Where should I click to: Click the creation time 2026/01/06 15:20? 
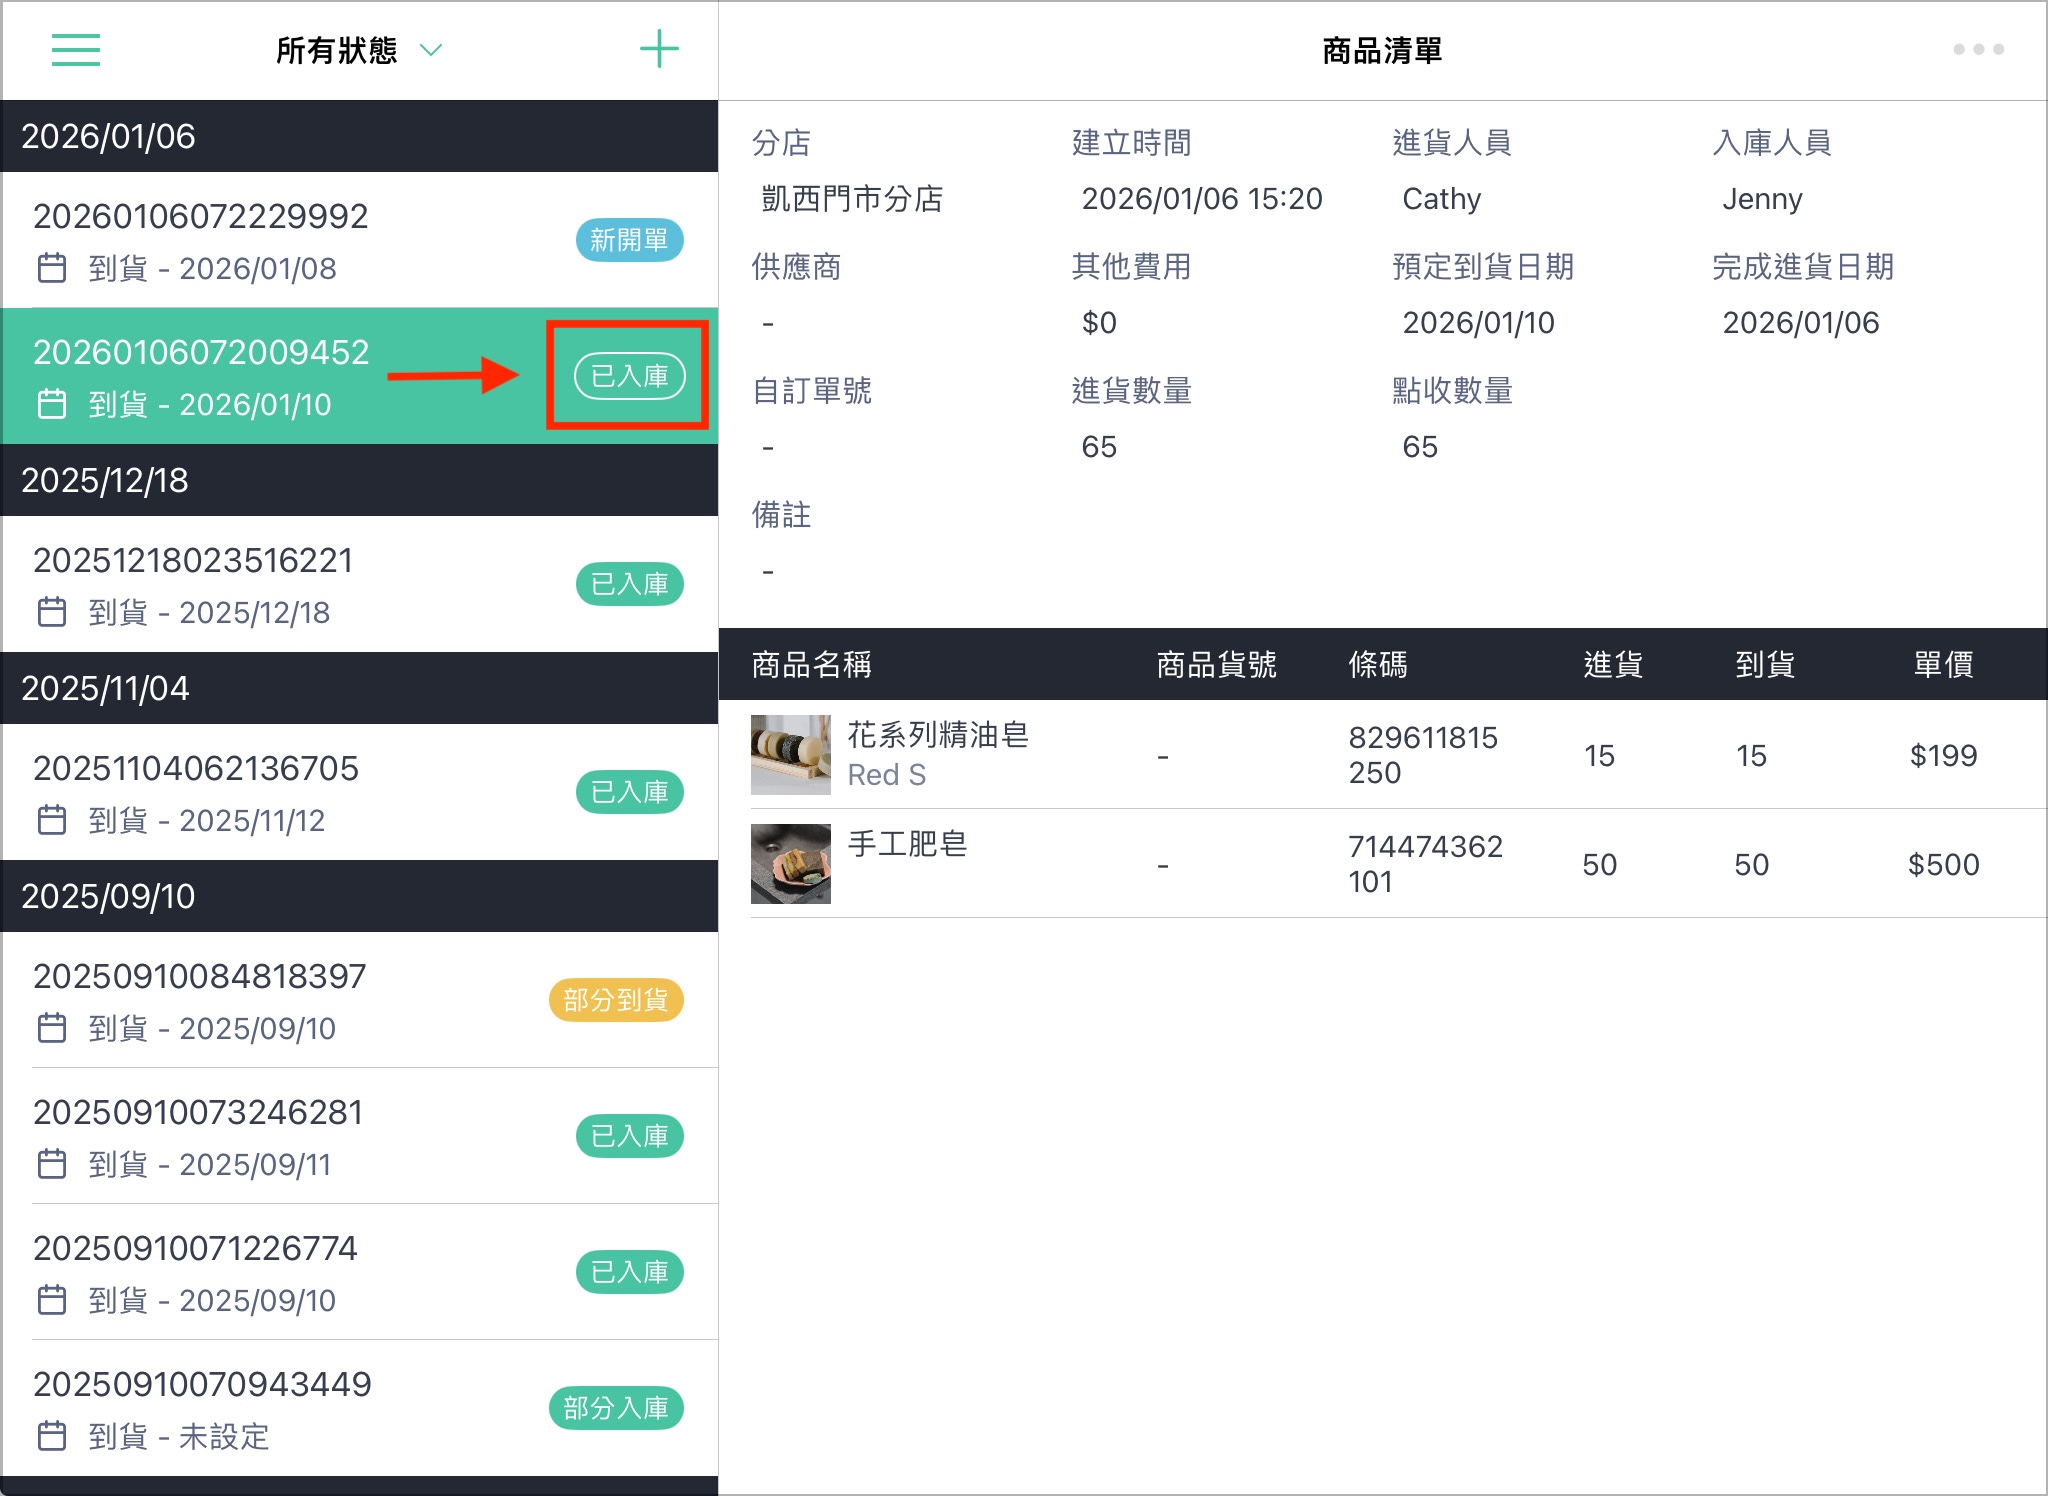[x=1202, y=199]
